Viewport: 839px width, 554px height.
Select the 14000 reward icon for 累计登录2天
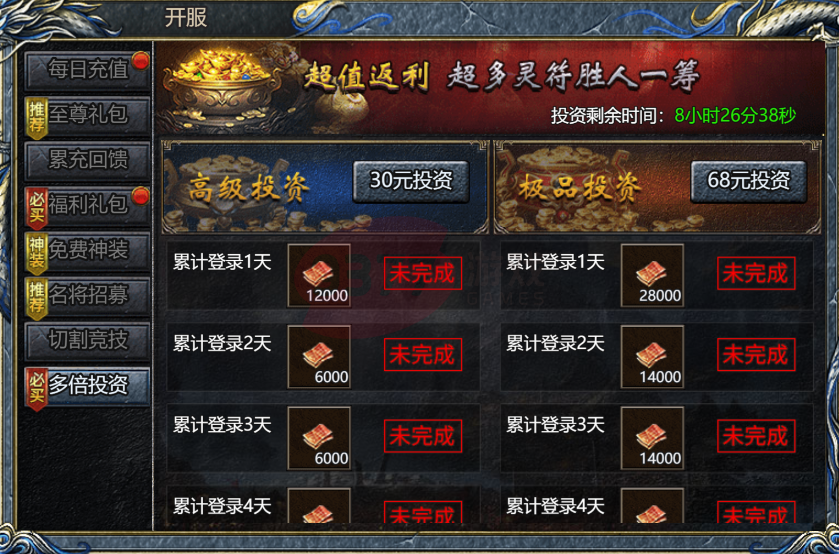[652, 357]
